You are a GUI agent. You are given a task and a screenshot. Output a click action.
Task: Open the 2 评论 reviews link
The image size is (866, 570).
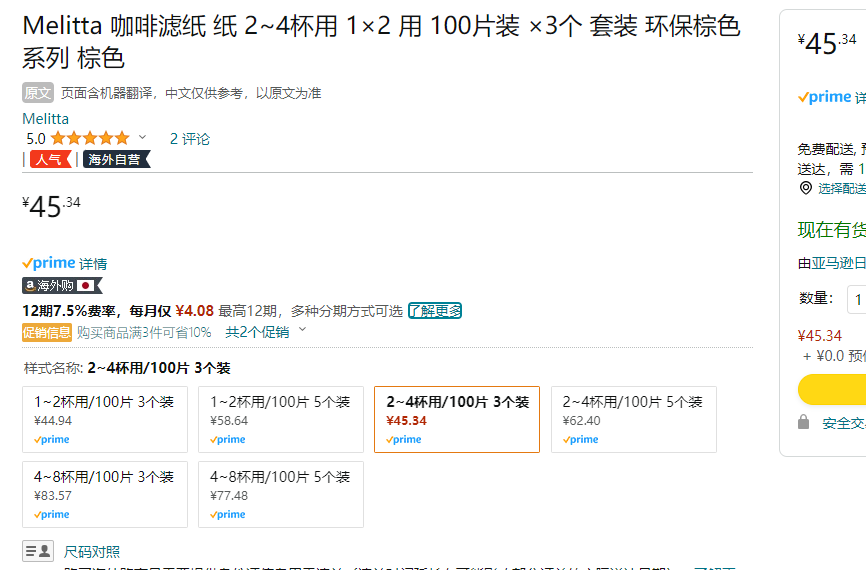189,139
